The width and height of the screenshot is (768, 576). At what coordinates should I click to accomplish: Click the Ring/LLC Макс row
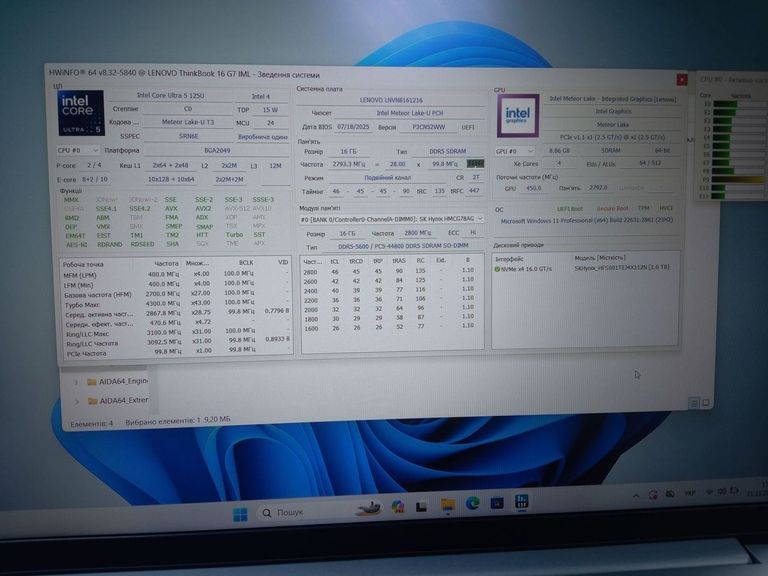[x=176, y=334]
